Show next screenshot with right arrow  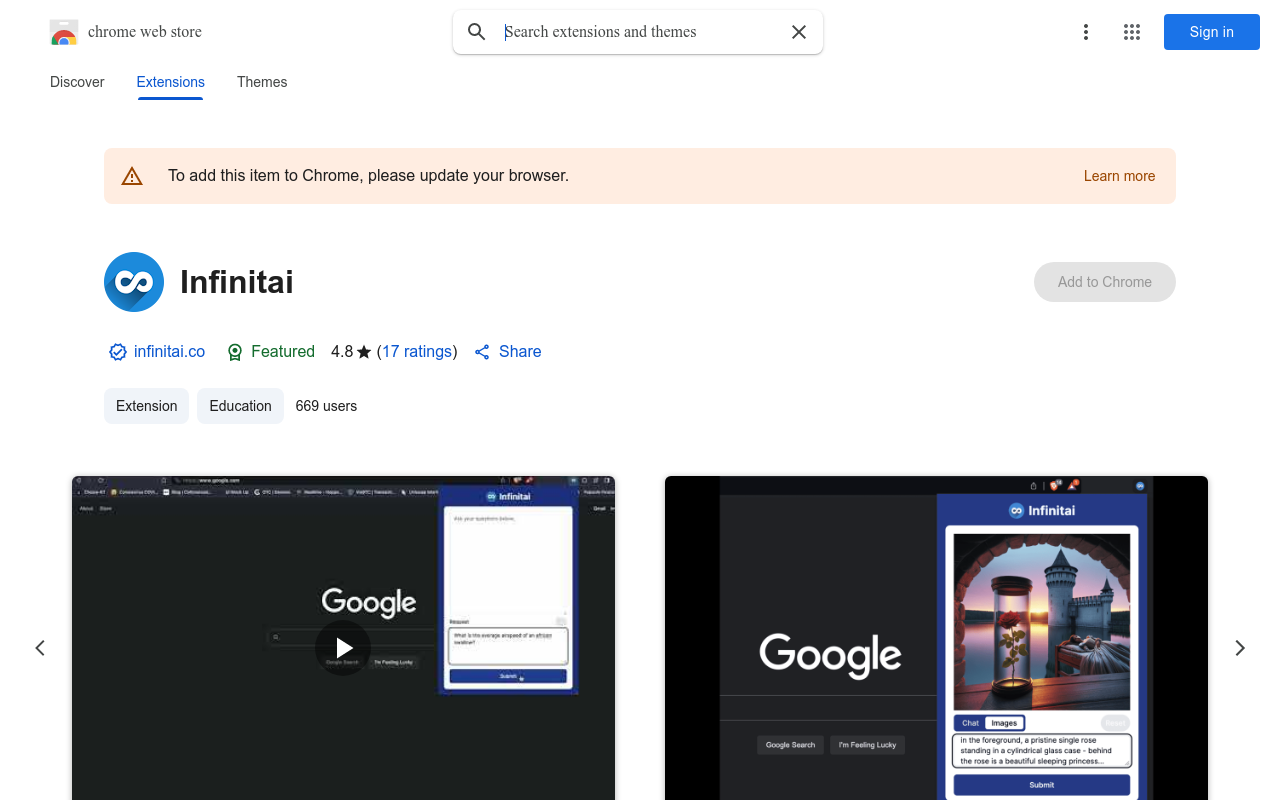tap(1240, 648)
